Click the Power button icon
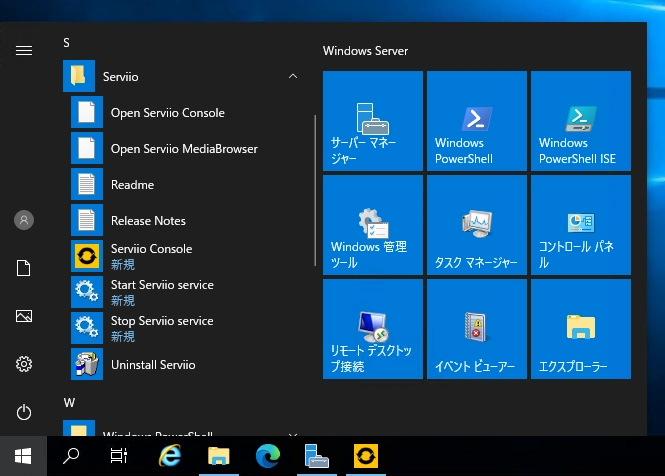The height and width of the screenshot is (476, 665). coord(24,412)
